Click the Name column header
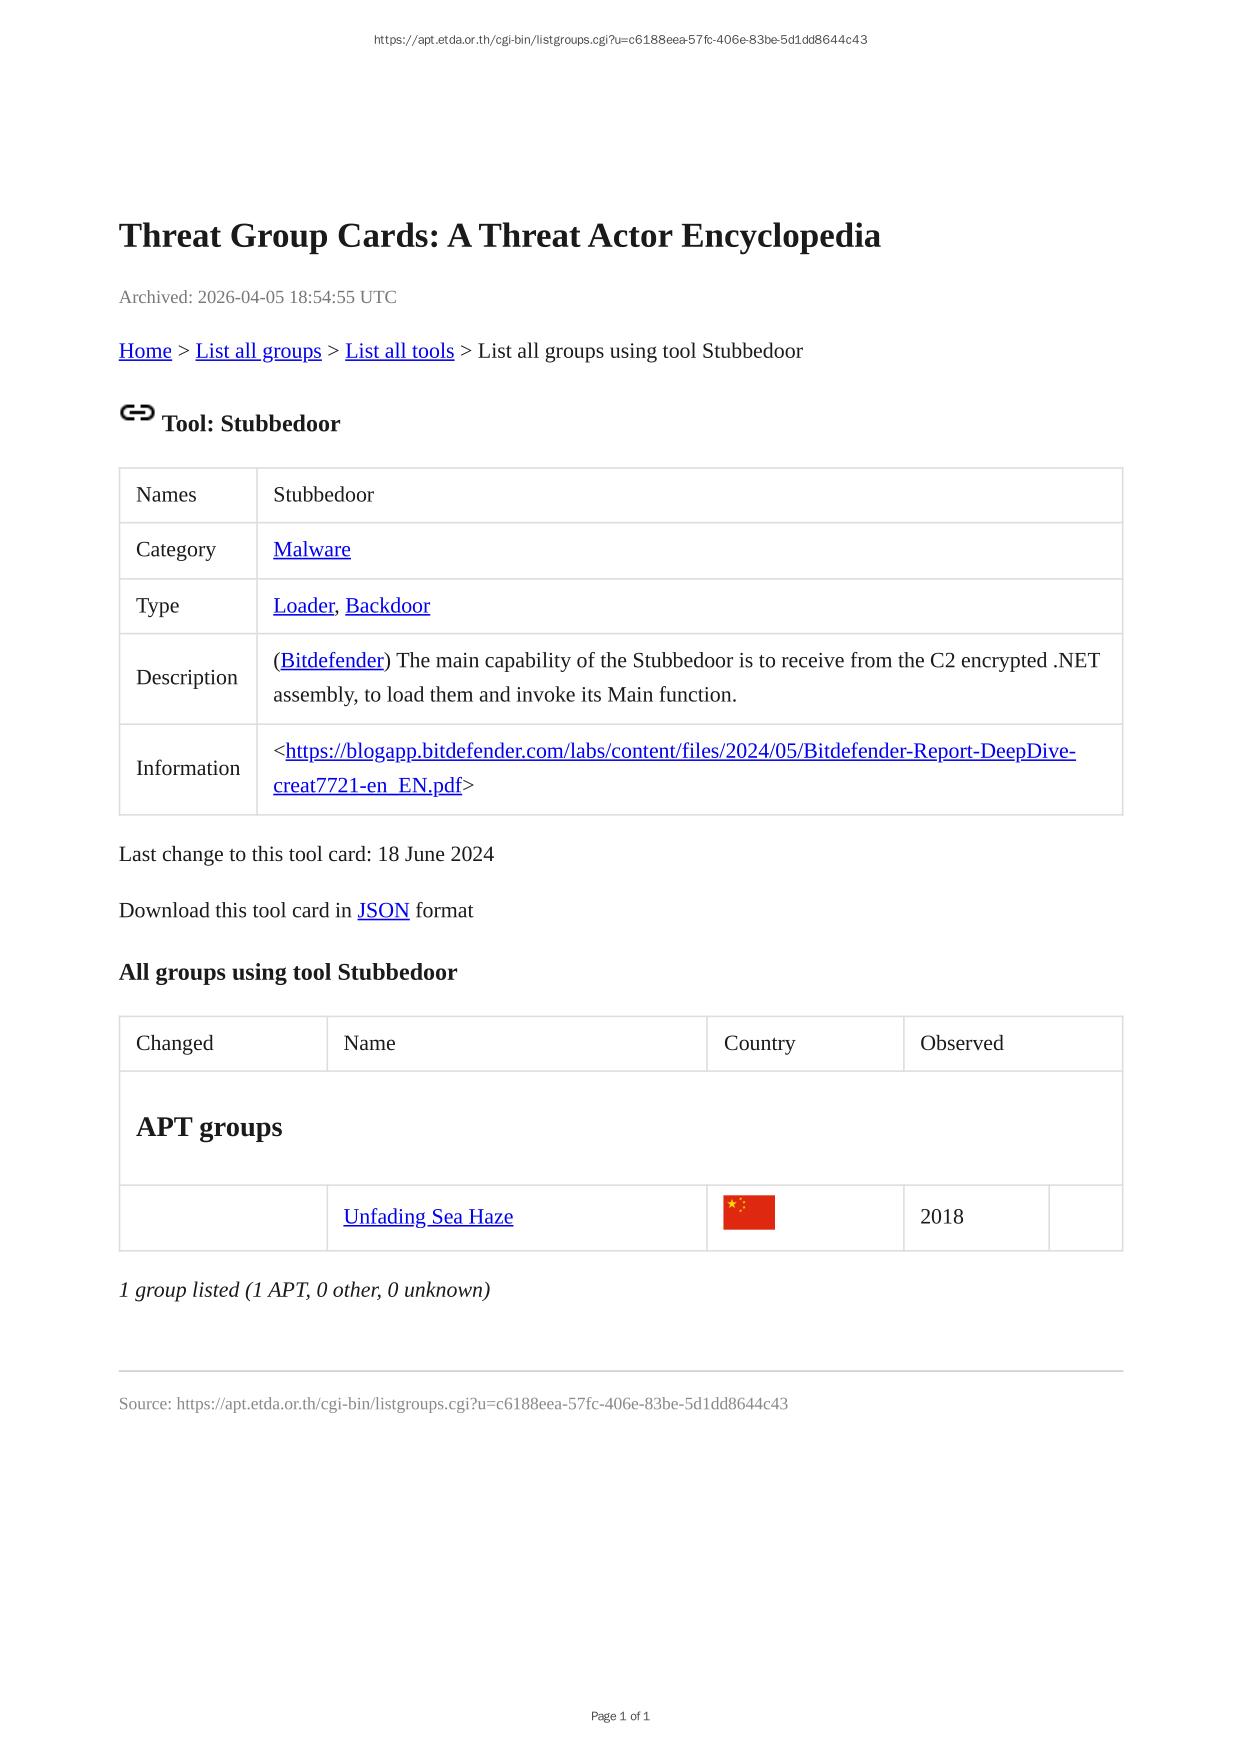 tap(369, 1044)
